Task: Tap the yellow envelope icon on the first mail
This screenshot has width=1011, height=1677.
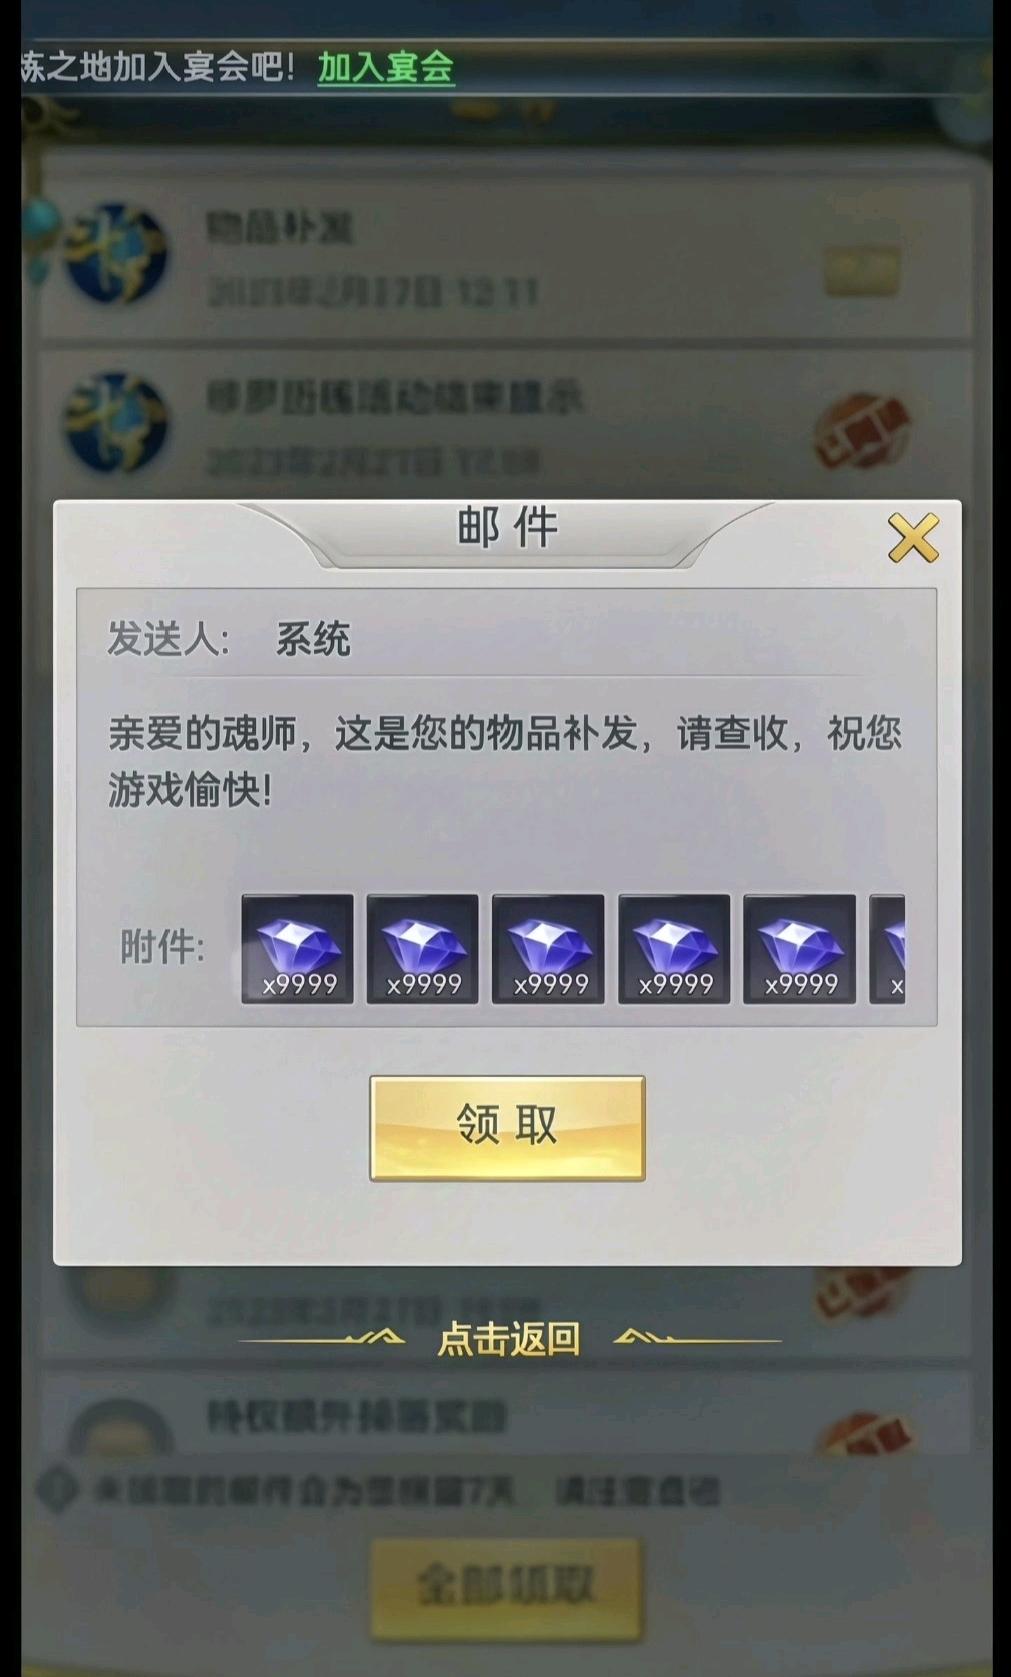Action: [x=862, y=270]
